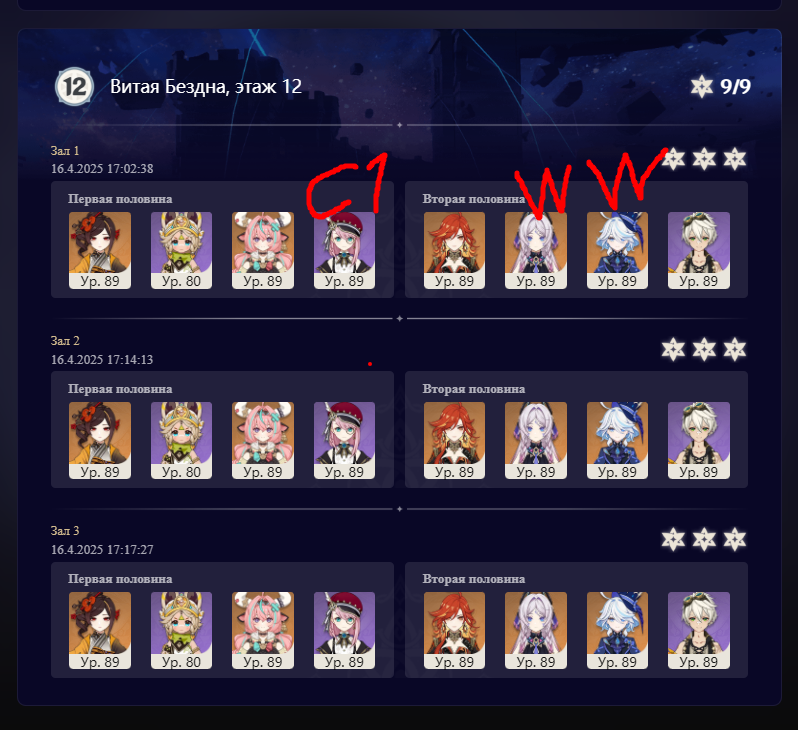This screenshot has height=730, width=798.
Task: Click the middle star of Зал 1
Action: 704,159
